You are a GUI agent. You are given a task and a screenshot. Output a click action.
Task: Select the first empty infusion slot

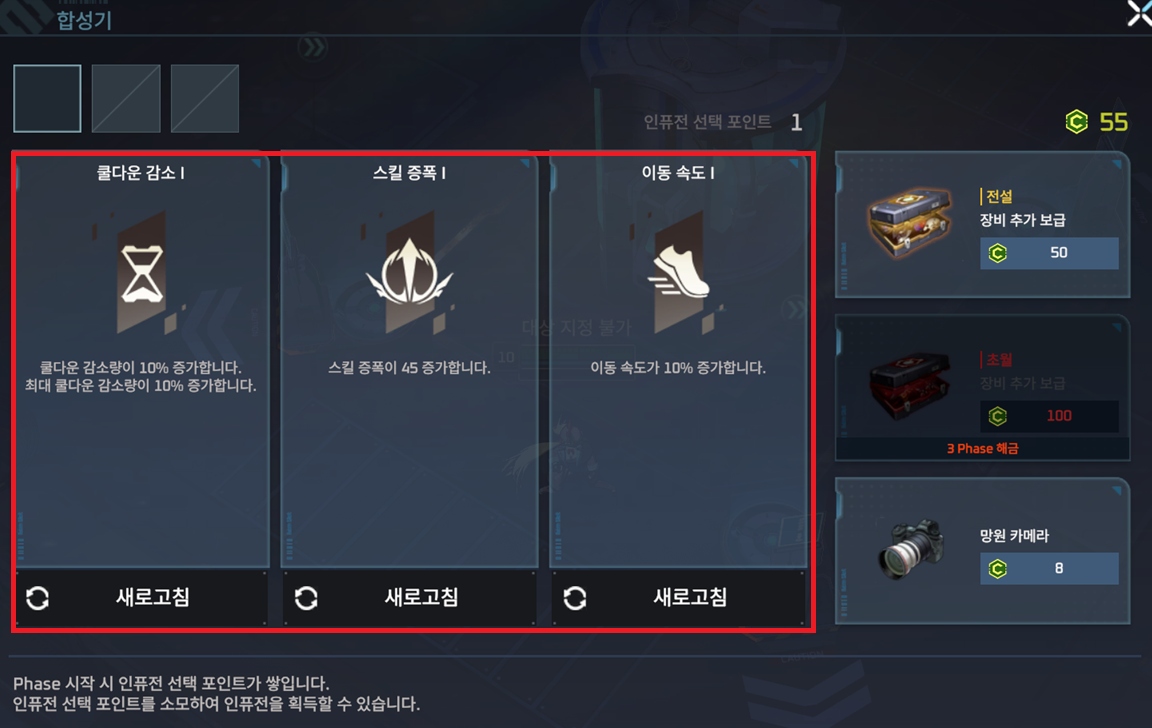click(x=47, y=98)
